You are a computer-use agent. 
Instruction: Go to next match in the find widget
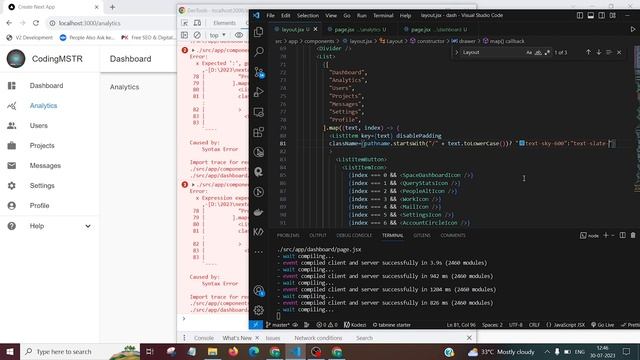click(599, 52)
